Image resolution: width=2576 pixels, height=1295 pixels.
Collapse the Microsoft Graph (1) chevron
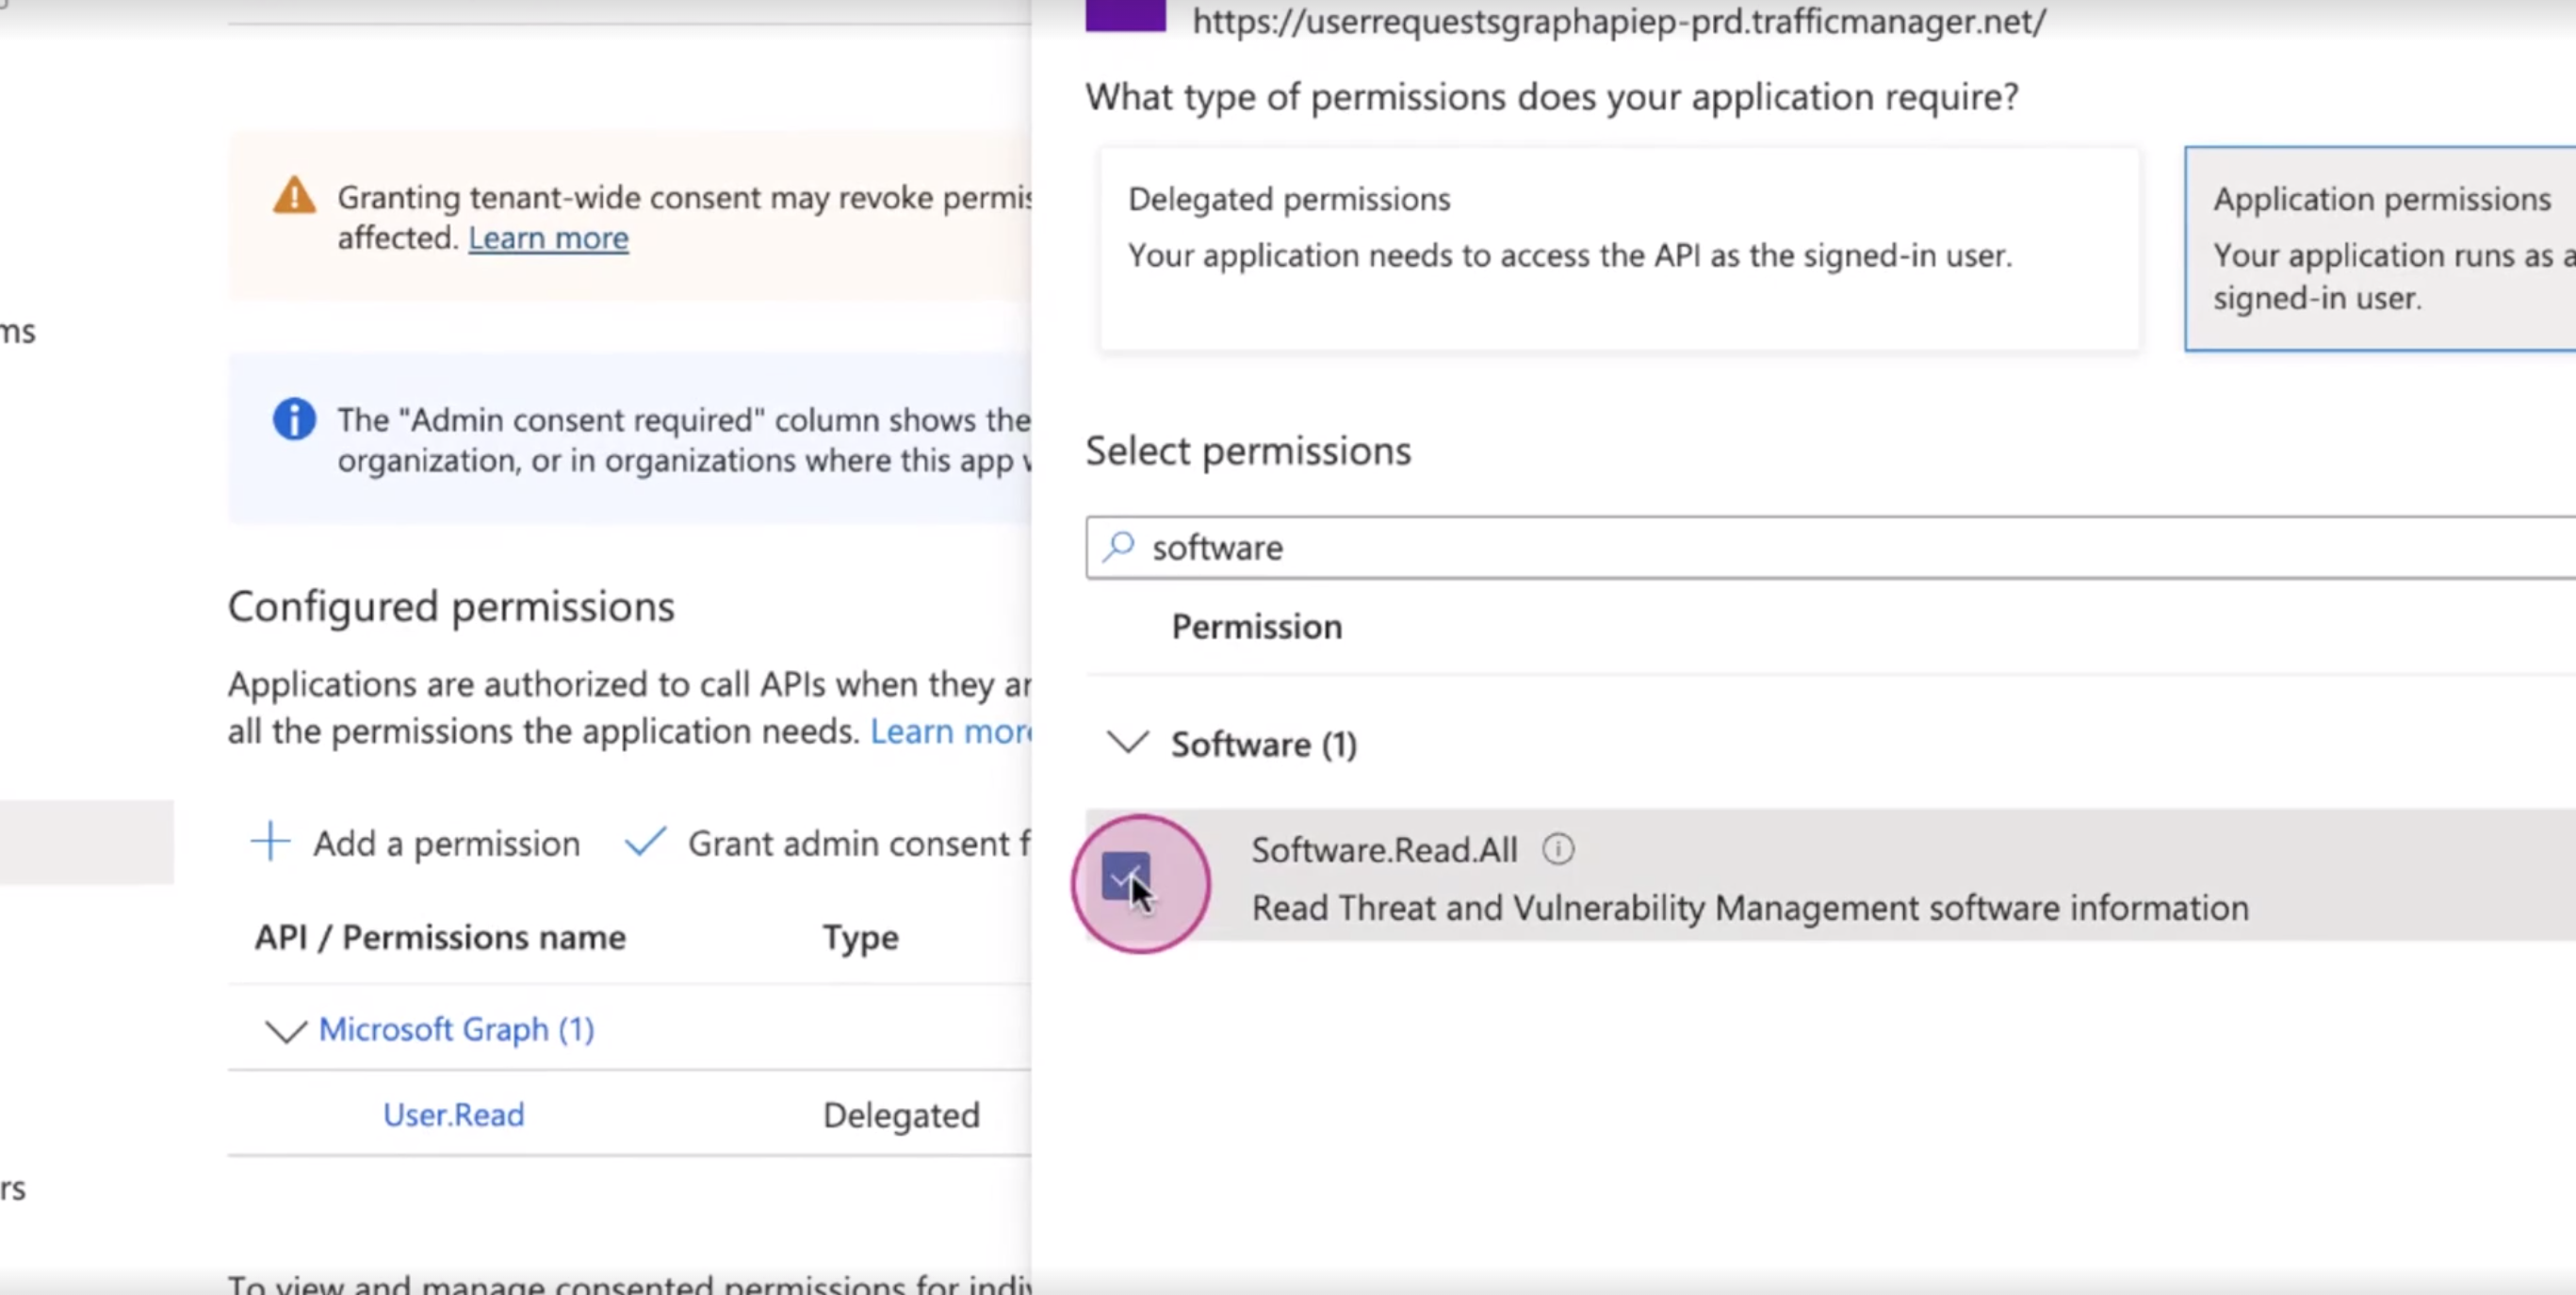click(285, 1030)
